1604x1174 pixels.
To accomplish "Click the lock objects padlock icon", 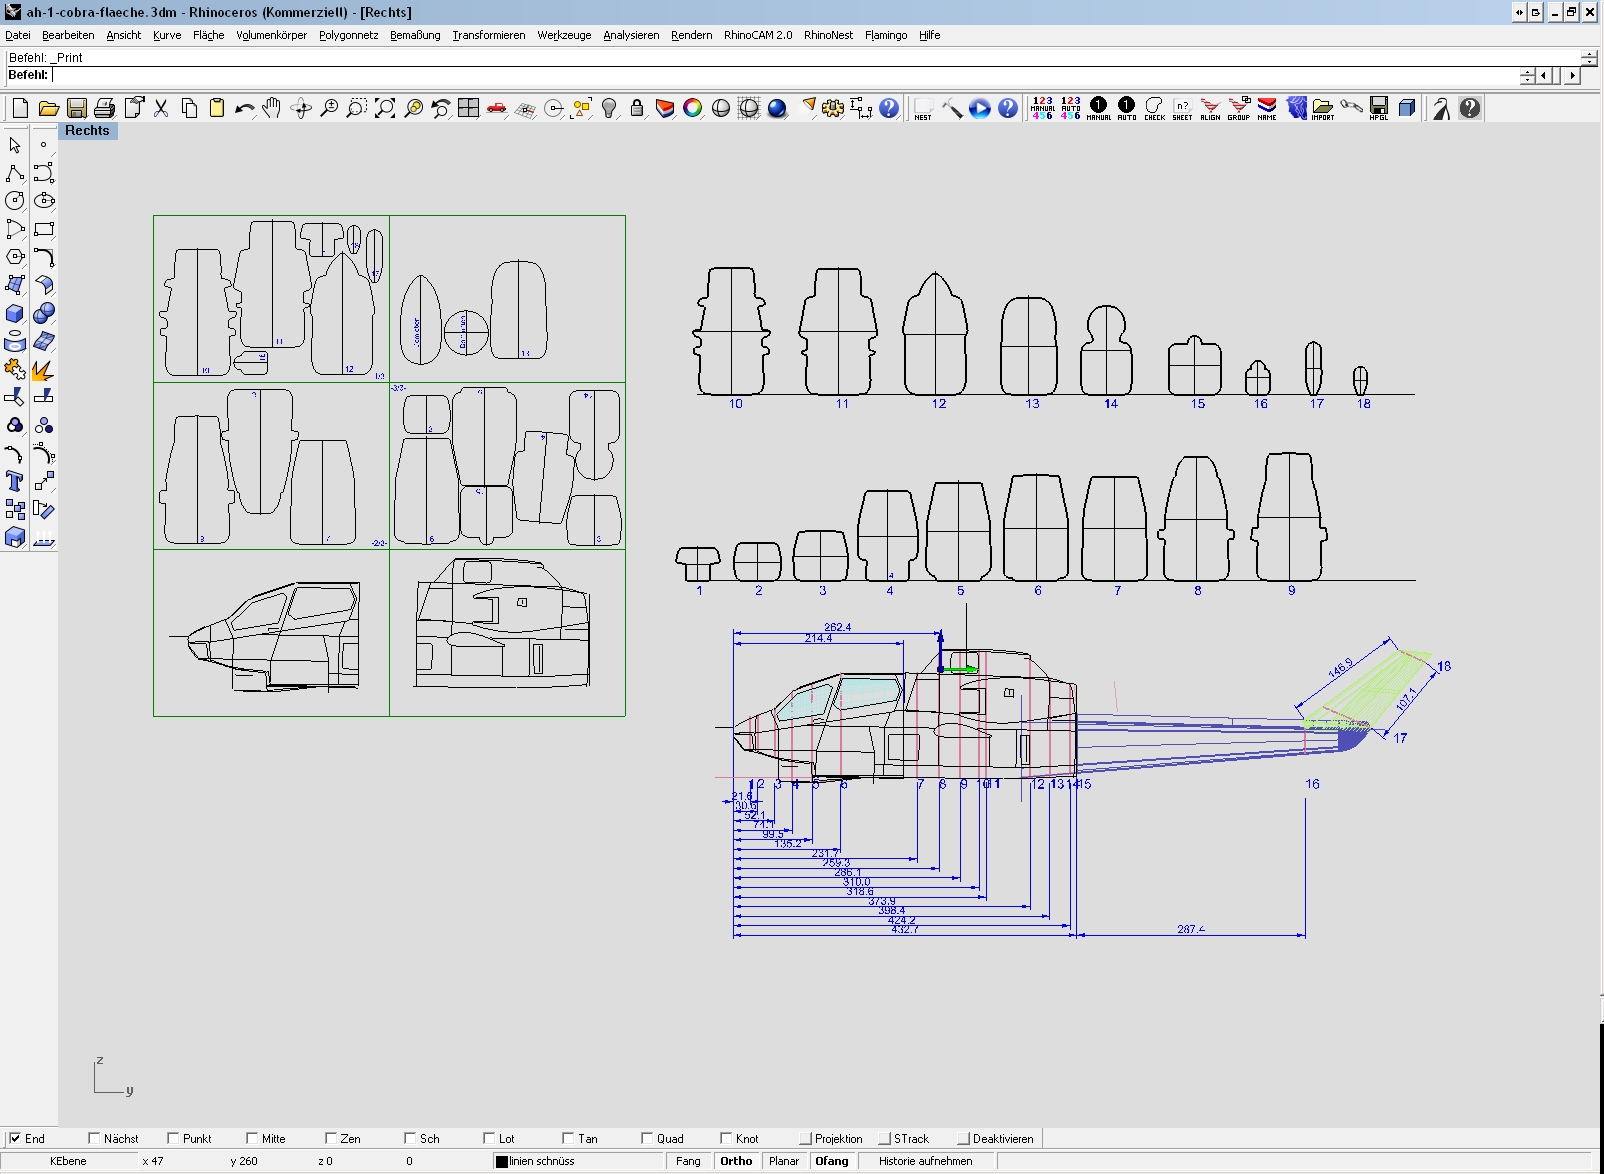I will pyautogui.click(x=637, y=108).
